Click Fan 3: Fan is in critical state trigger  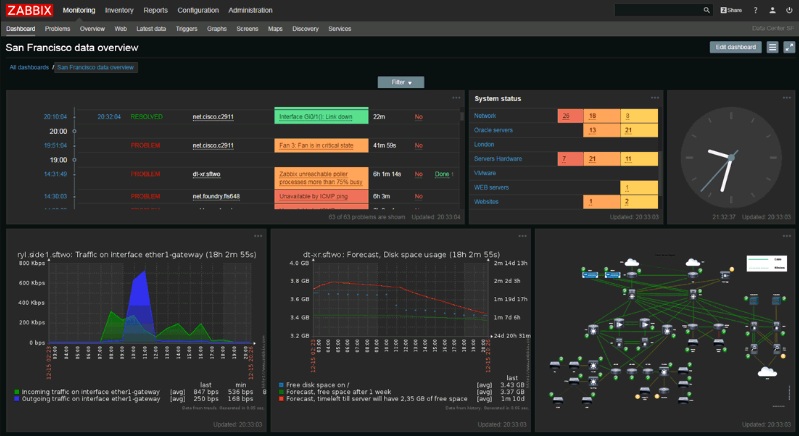(x=316, y=146)
